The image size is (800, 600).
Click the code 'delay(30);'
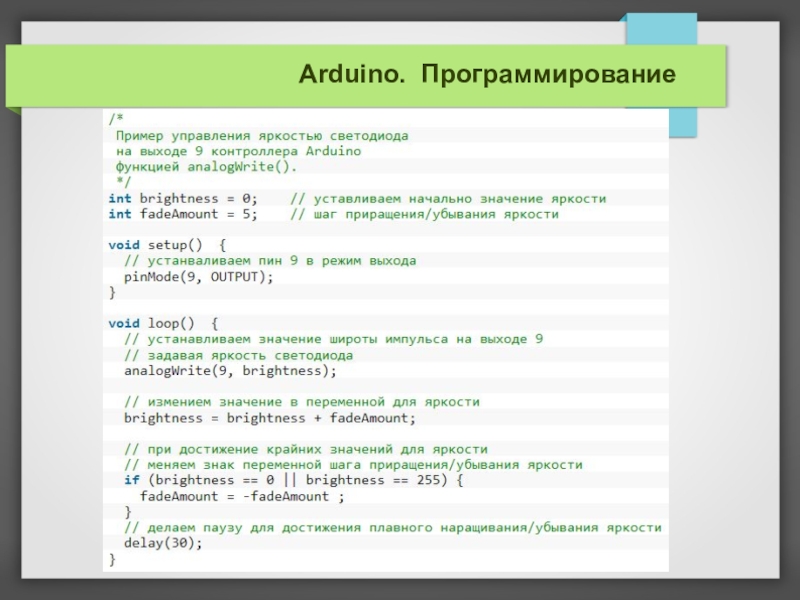(x=163, y=543)
